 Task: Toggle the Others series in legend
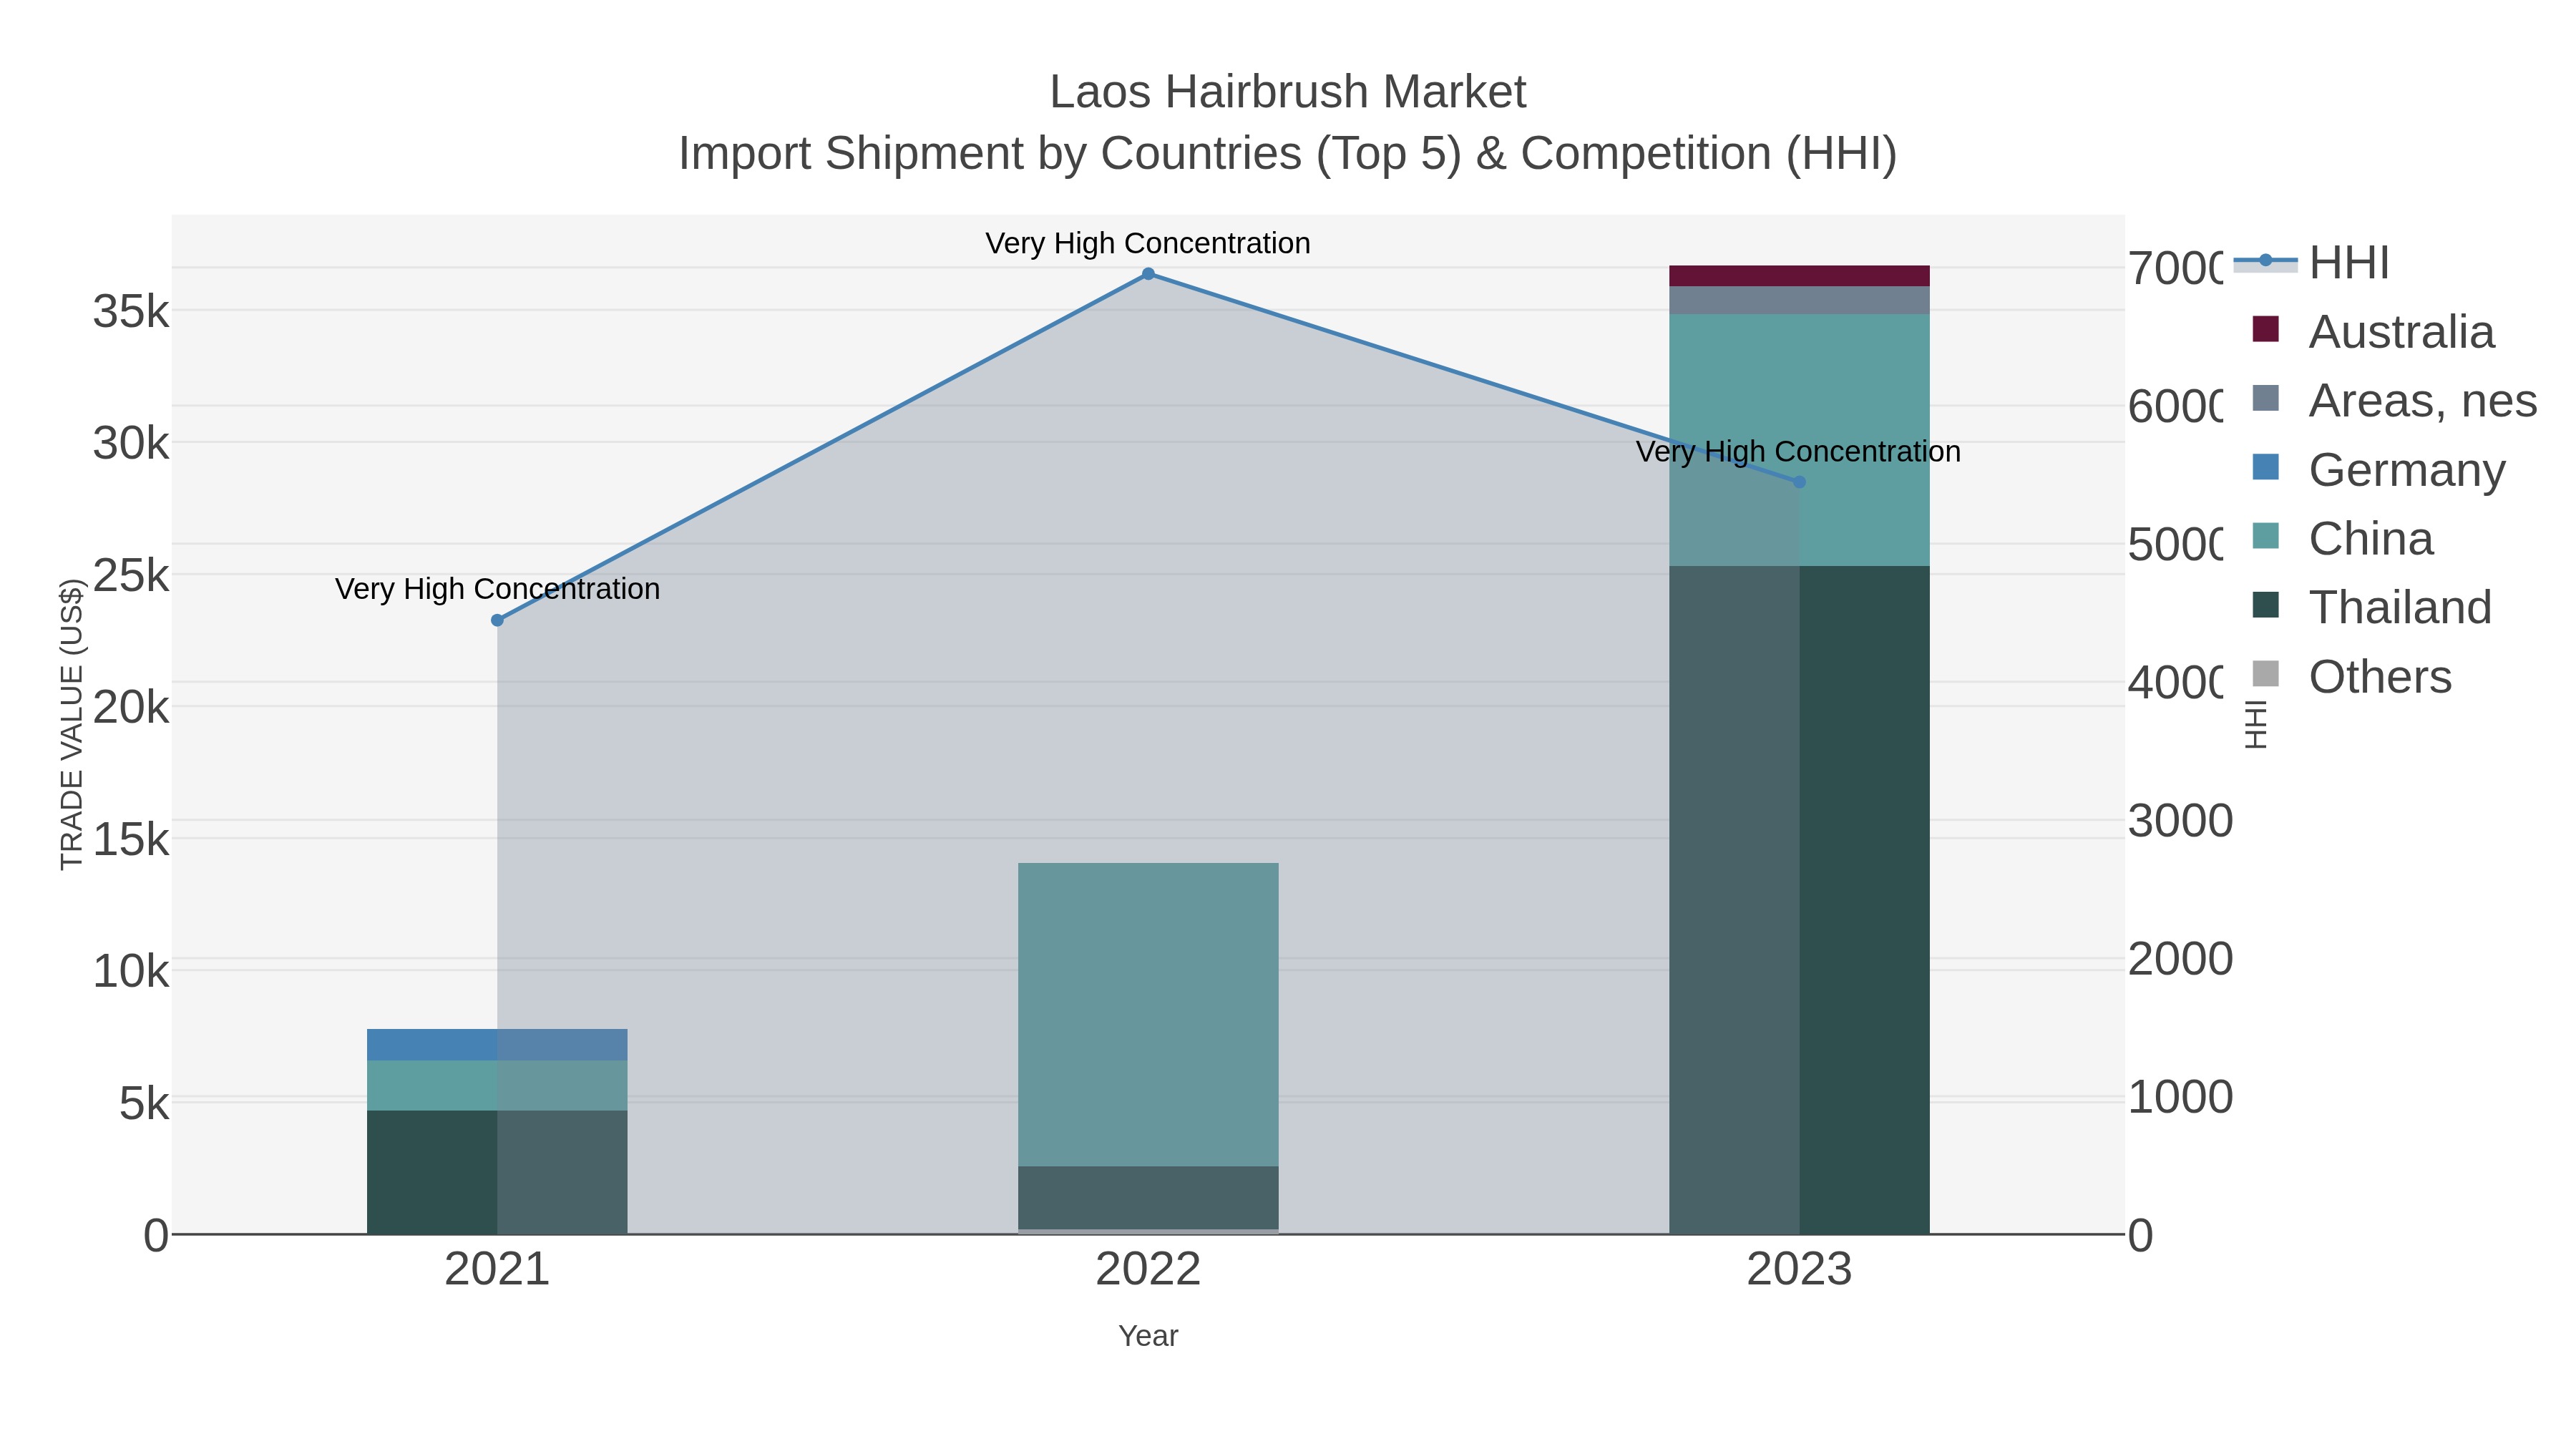2351,676
